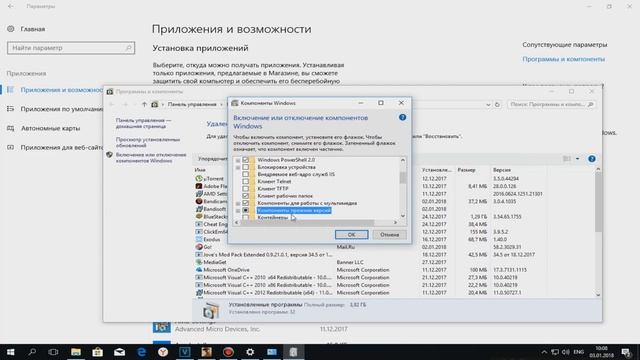Show hidden system tray icons
The width and height of the screenshot is (640, 360).
[x=544, y=352]
